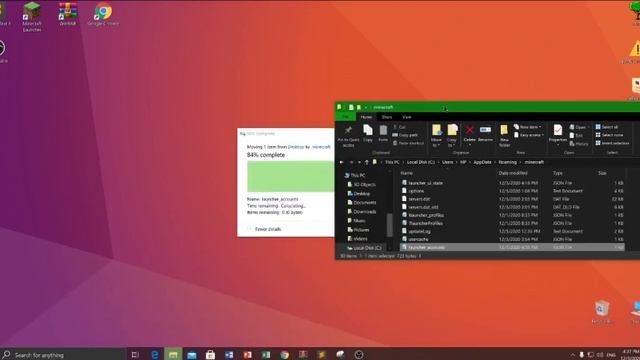
Task: Select Desktop in navigation pane
Action: click(x=359, y=193)
